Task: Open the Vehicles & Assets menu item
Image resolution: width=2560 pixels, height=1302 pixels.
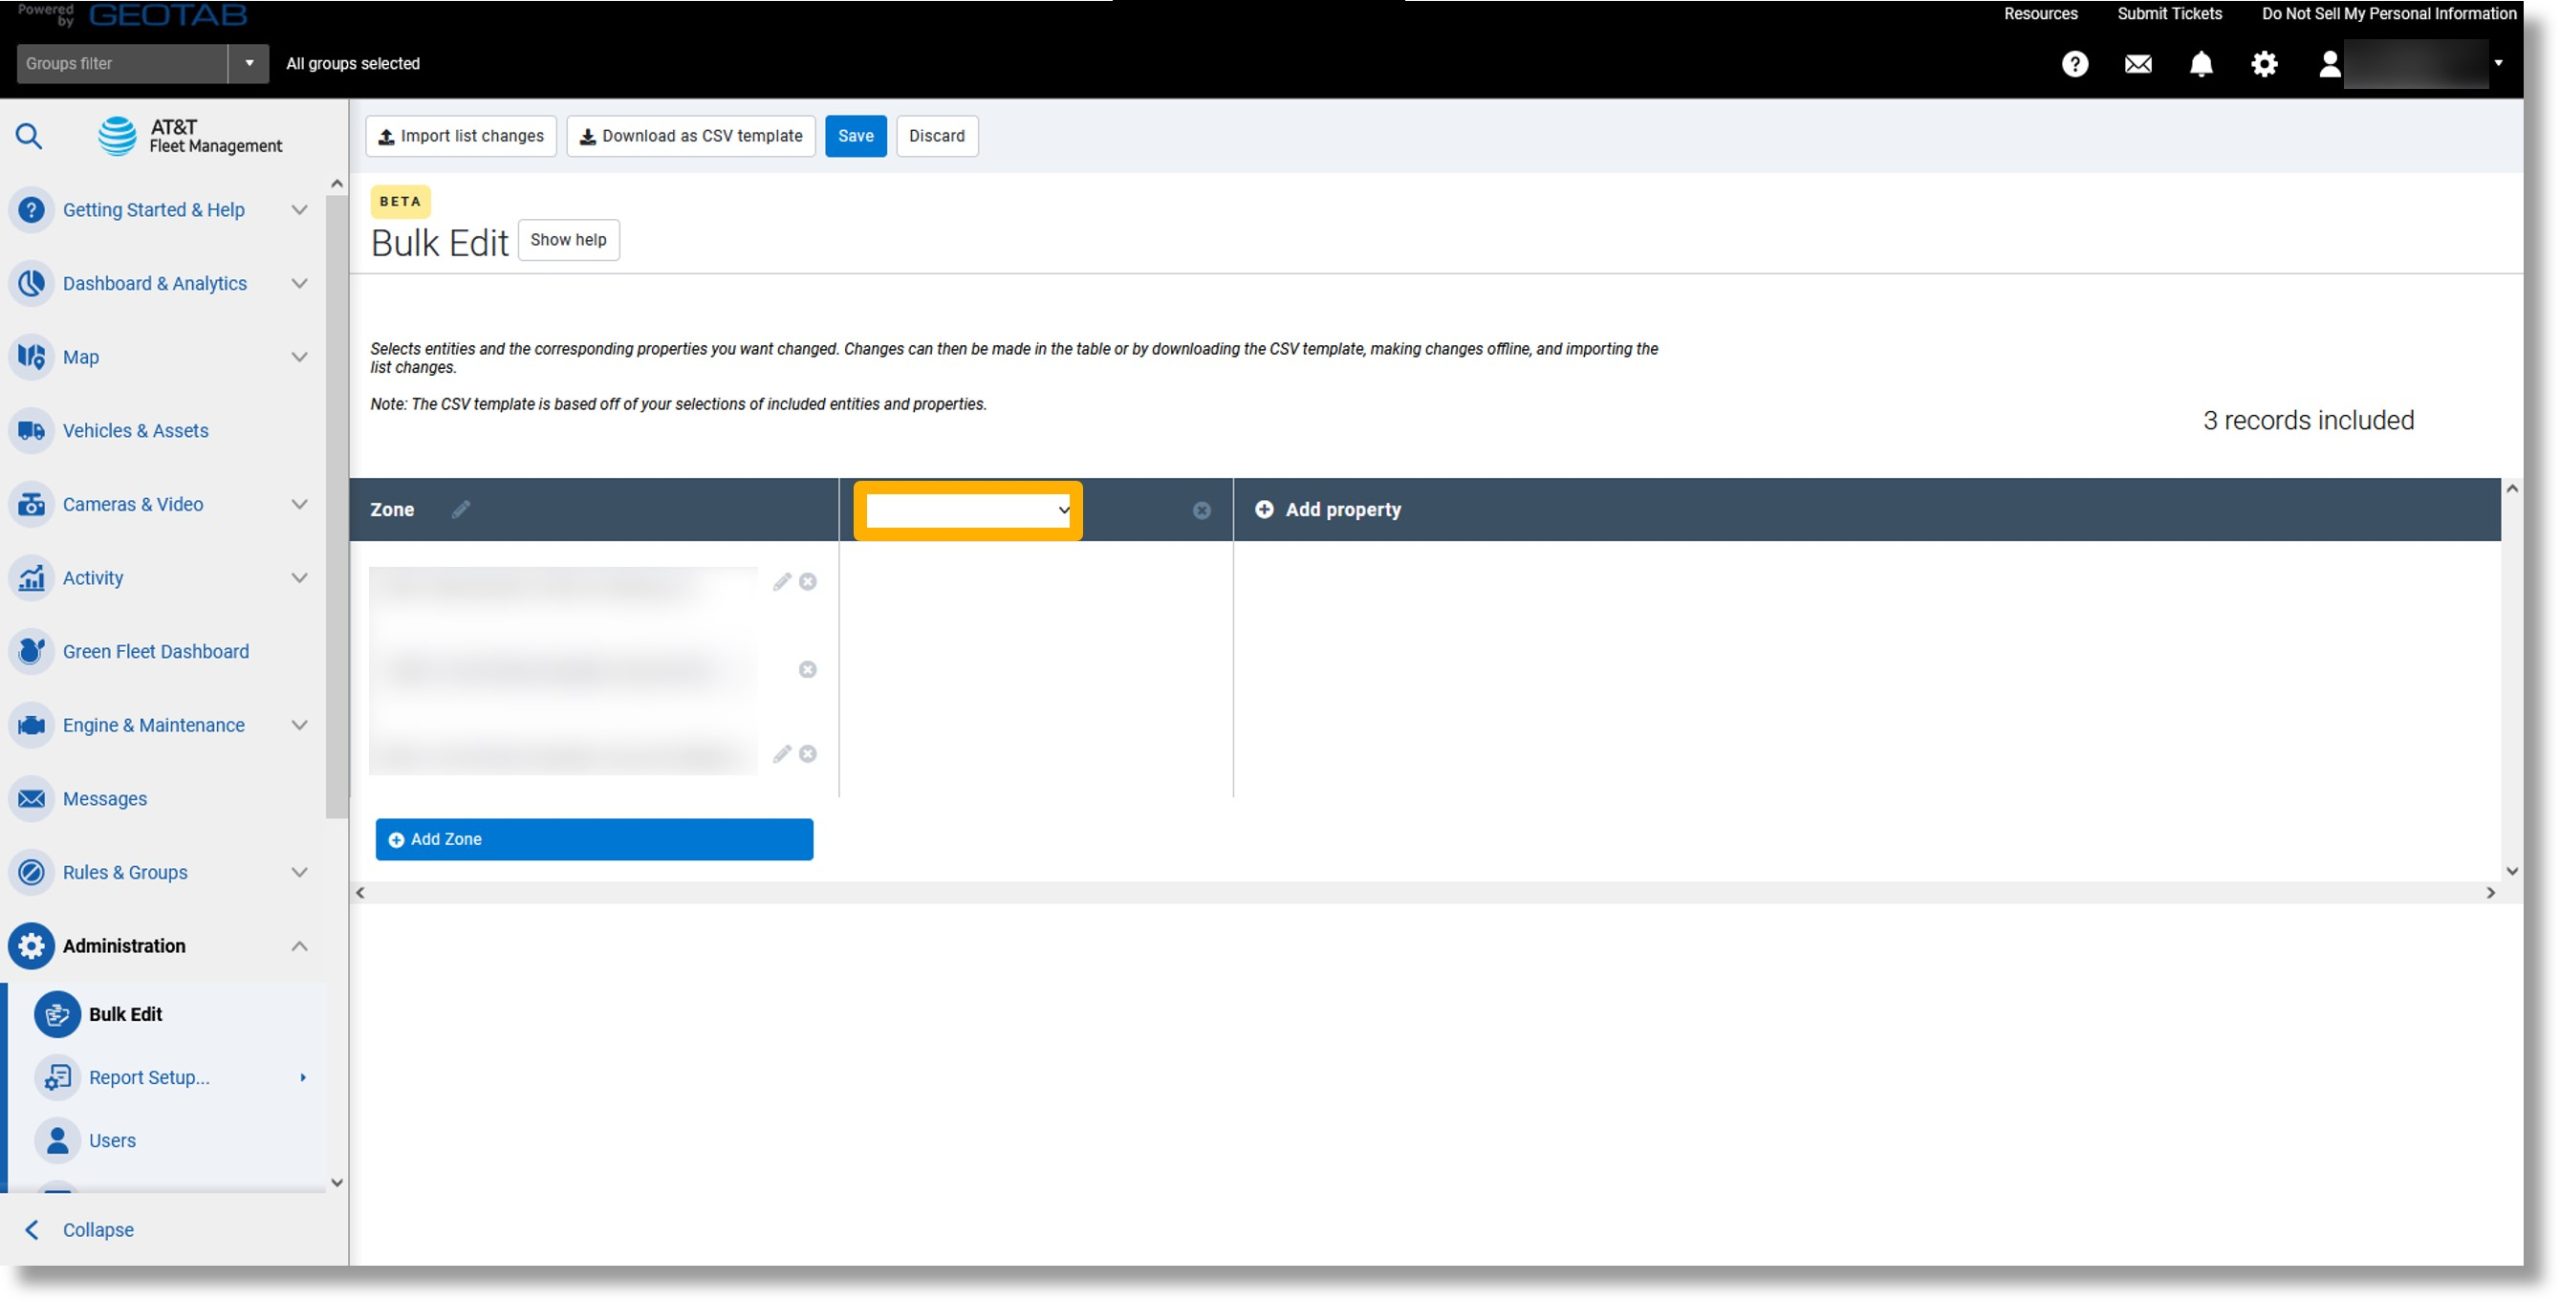Action: tap(135, 431)
